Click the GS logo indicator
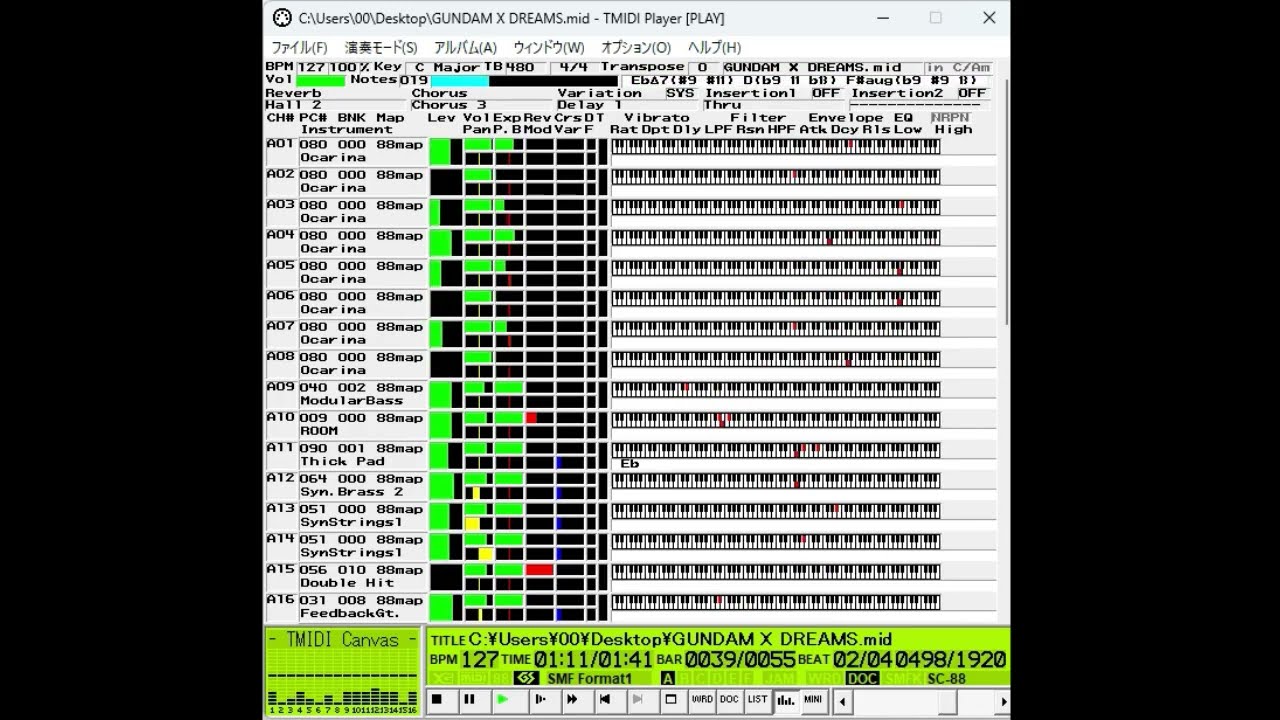The width and height of the screenshot is (1280, 720). point(526,679)
